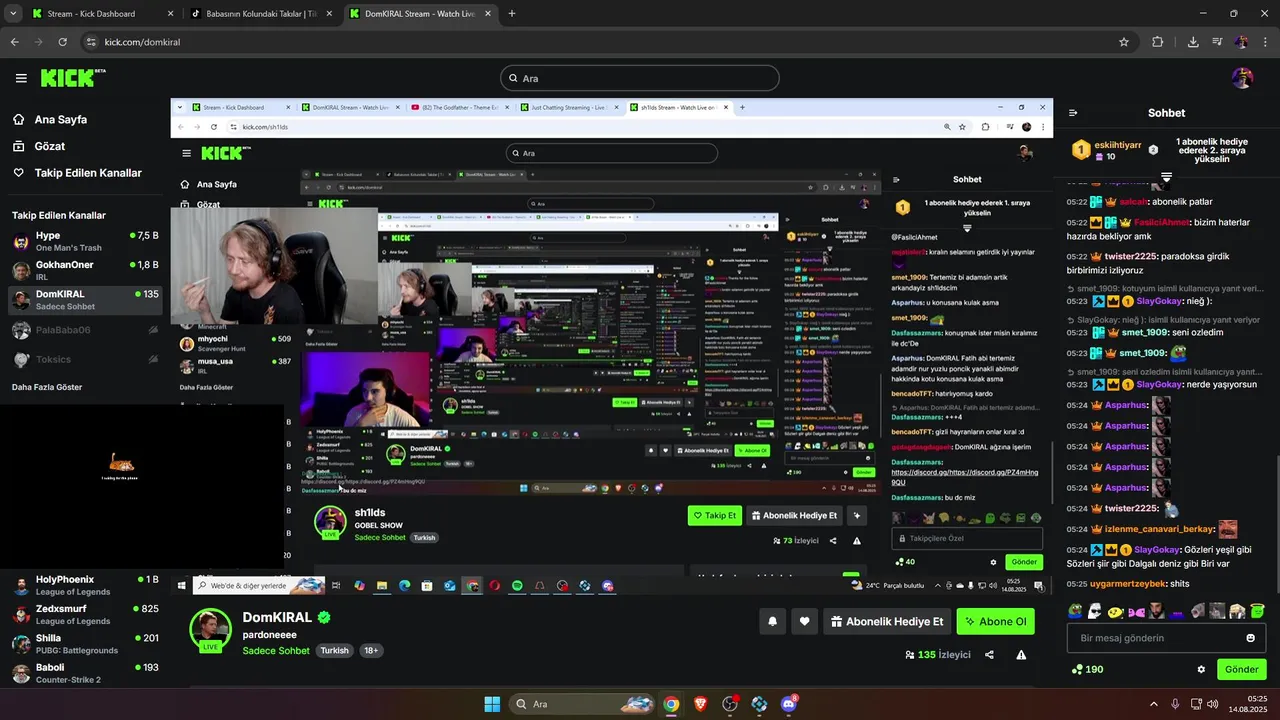Click the Abonelik Hediye Et button
Image resolution: width=1280 pixels, height=720 pixels.
[886, 621]
